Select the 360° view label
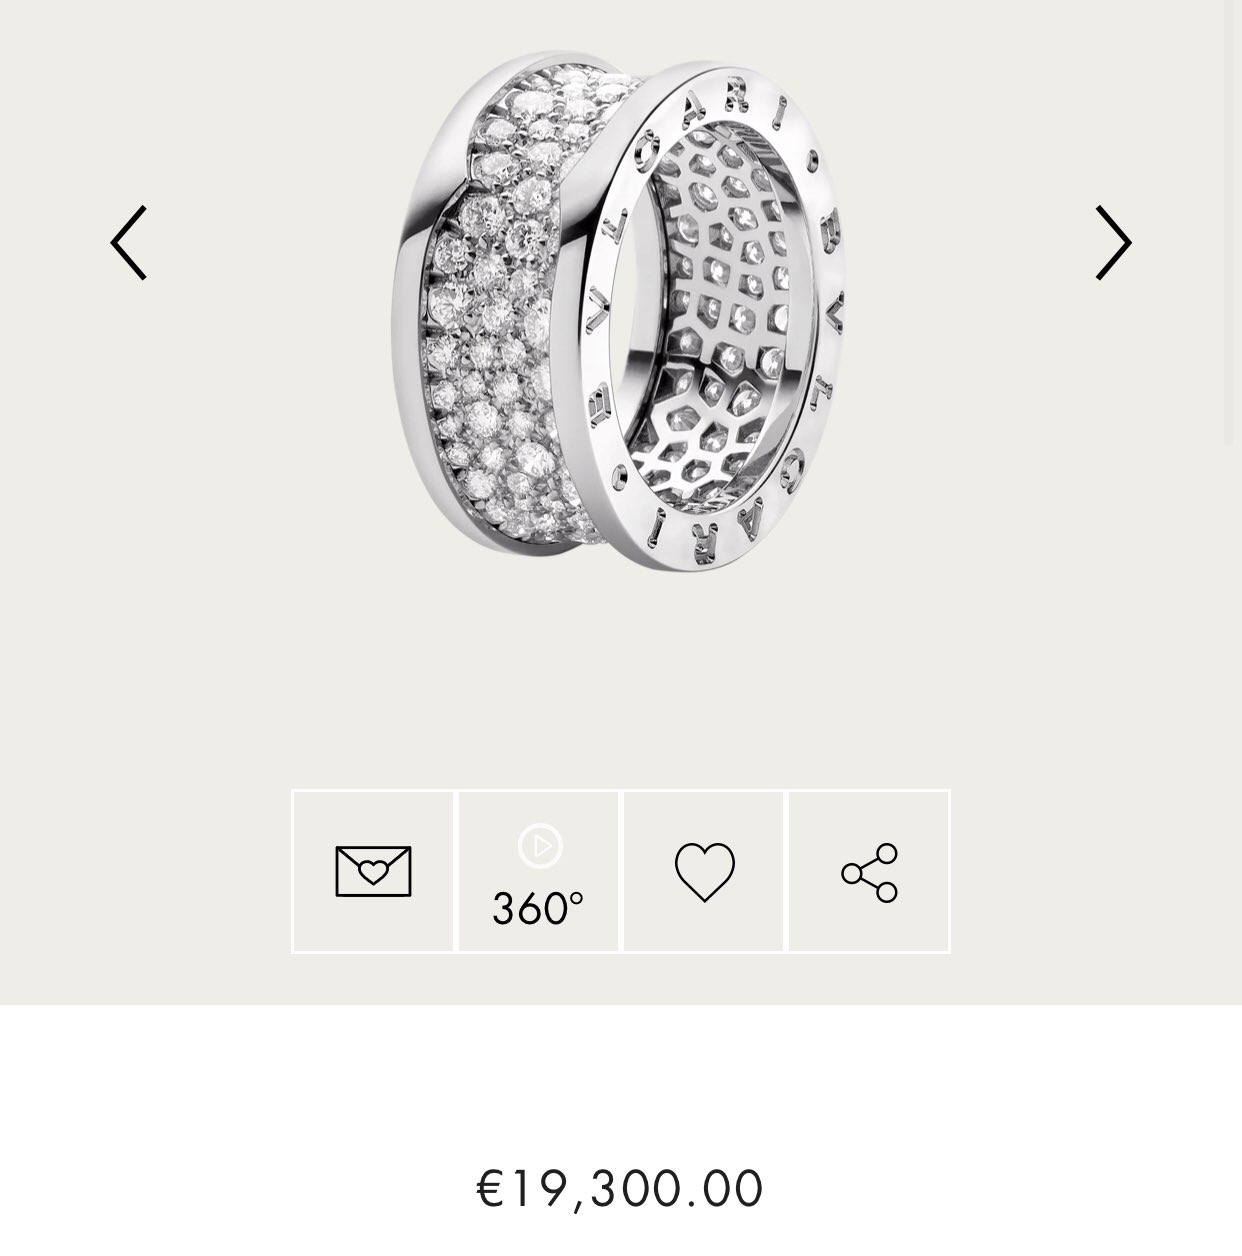 (x=538, y=908)
